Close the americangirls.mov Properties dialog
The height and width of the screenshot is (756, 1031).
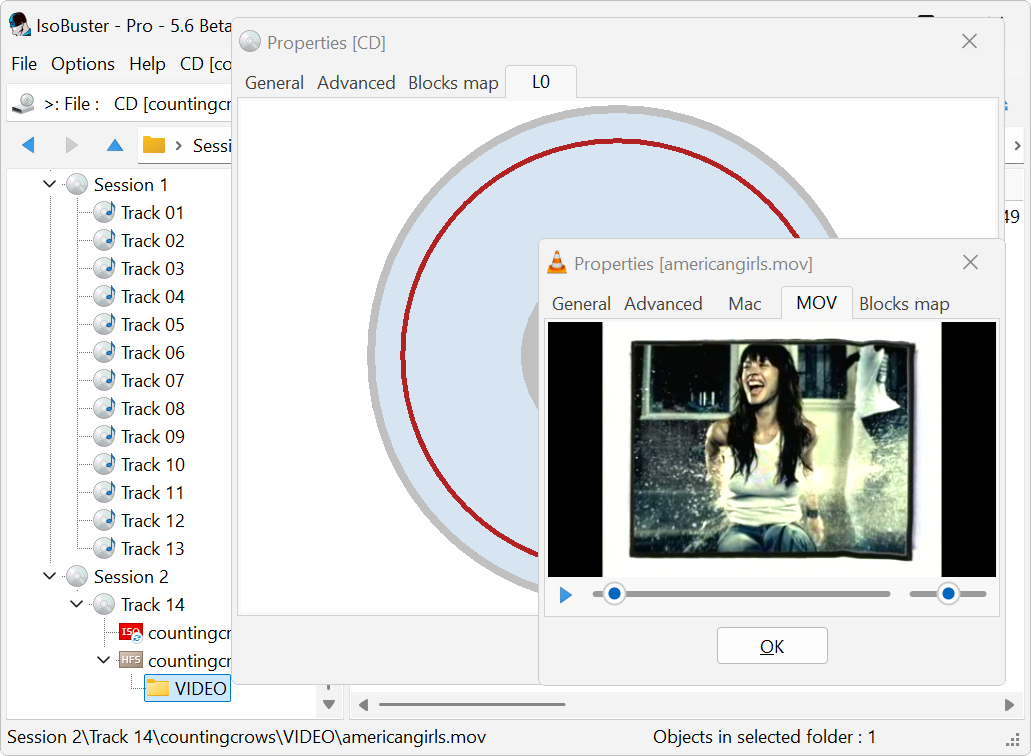(970, 262)
